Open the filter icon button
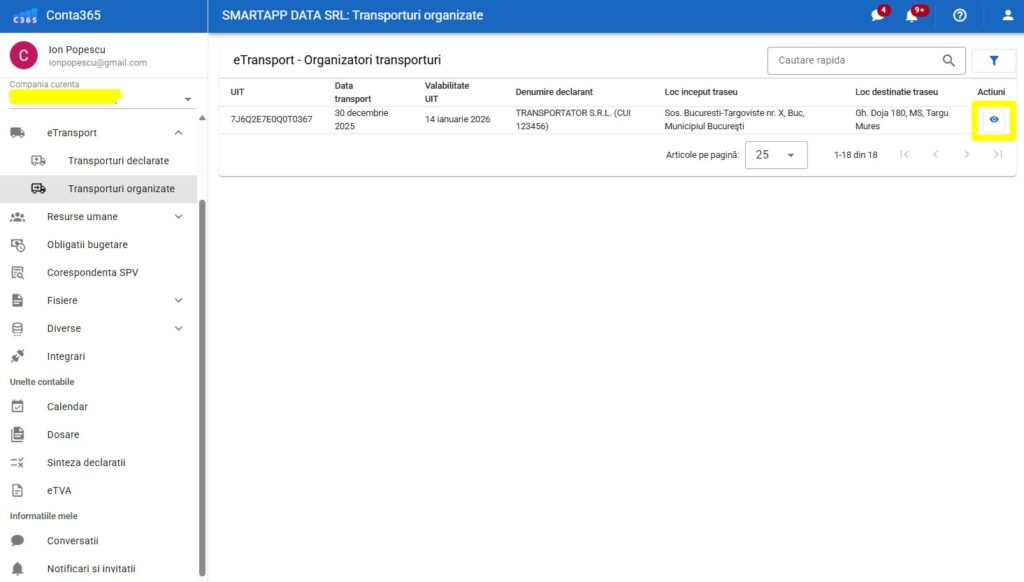Screen dimensions: 1024x582 993,61
